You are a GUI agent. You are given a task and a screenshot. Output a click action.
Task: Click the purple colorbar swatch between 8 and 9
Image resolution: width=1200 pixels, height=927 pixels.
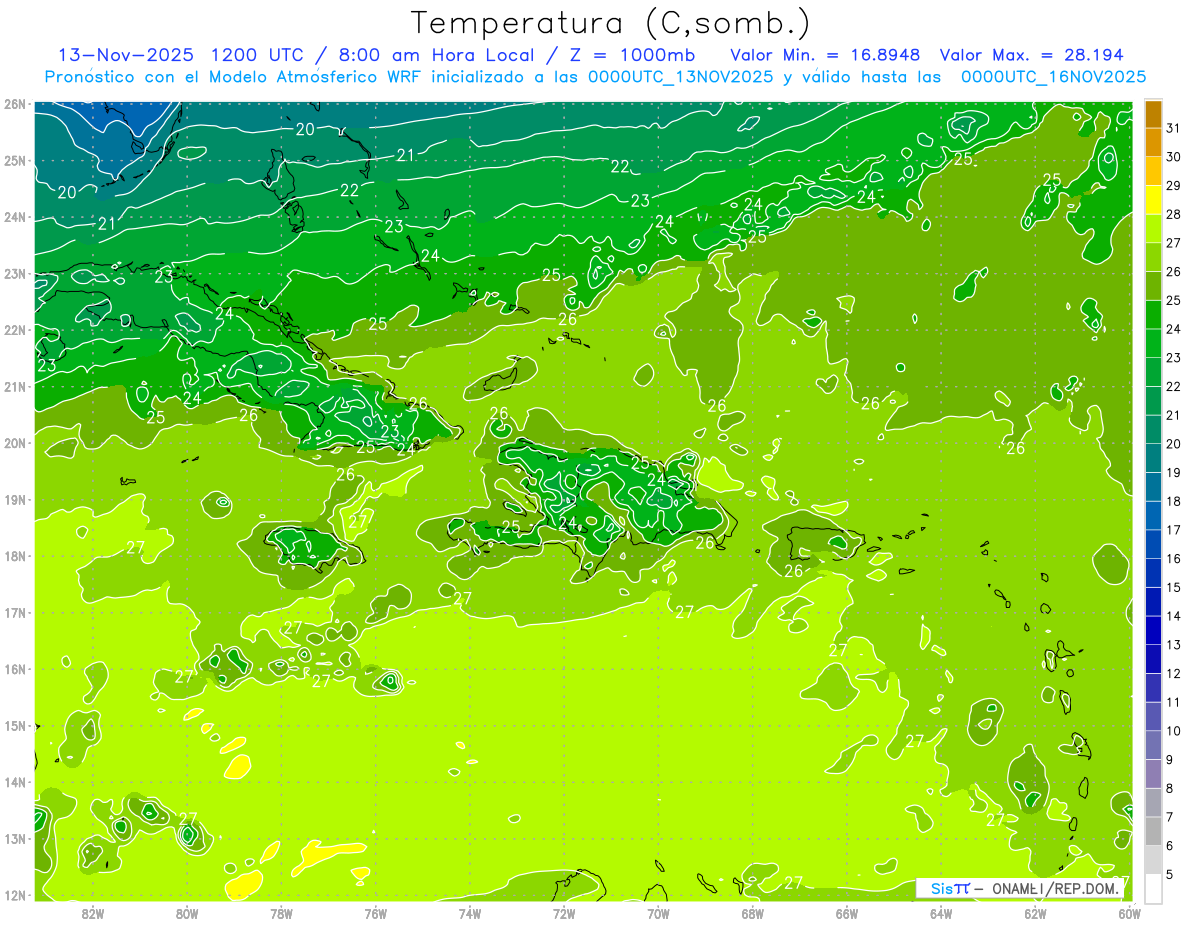(x=1153, y=774)
